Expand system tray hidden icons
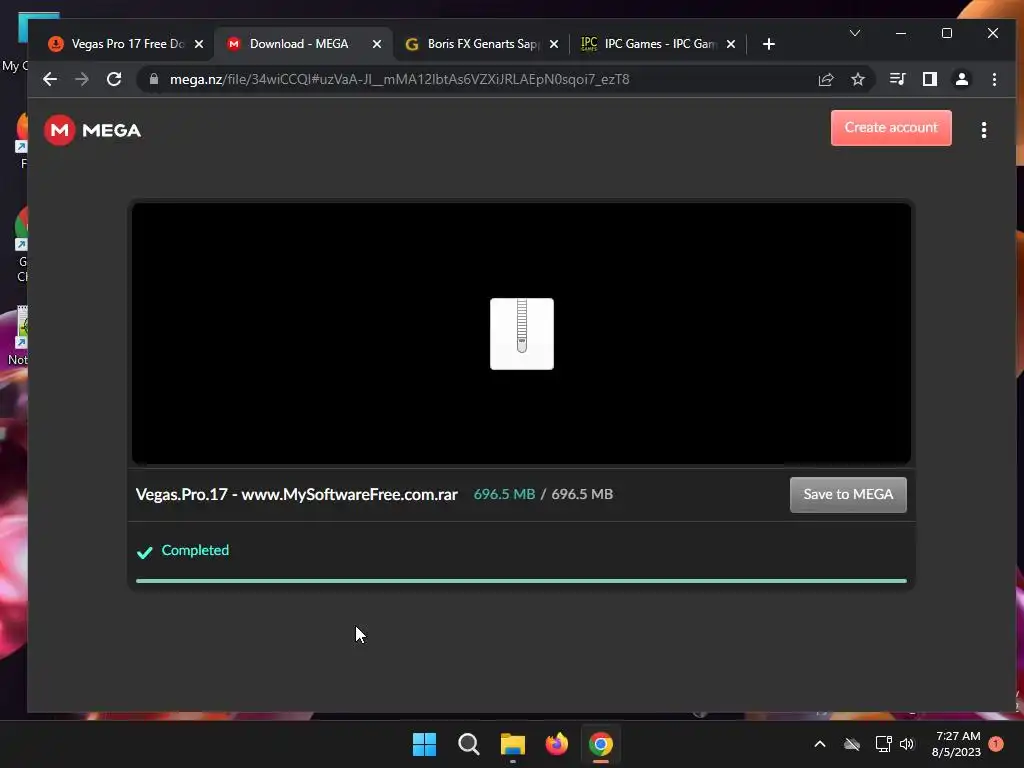The height and width of the screenshot is (768, 1024). click(x=820, y=744)
